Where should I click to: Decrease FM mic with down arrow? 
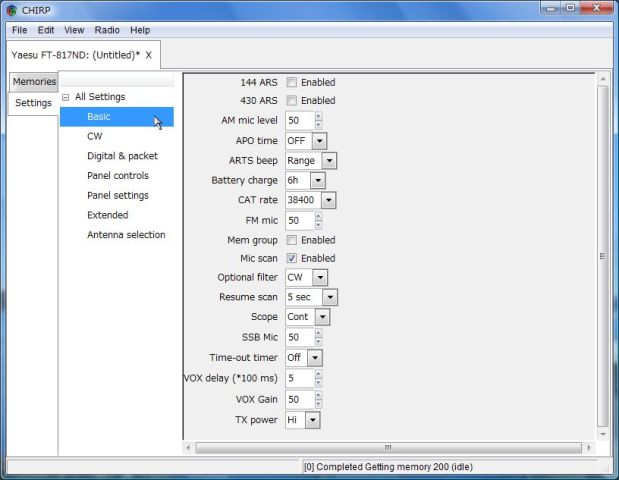(x=318, y=225)
